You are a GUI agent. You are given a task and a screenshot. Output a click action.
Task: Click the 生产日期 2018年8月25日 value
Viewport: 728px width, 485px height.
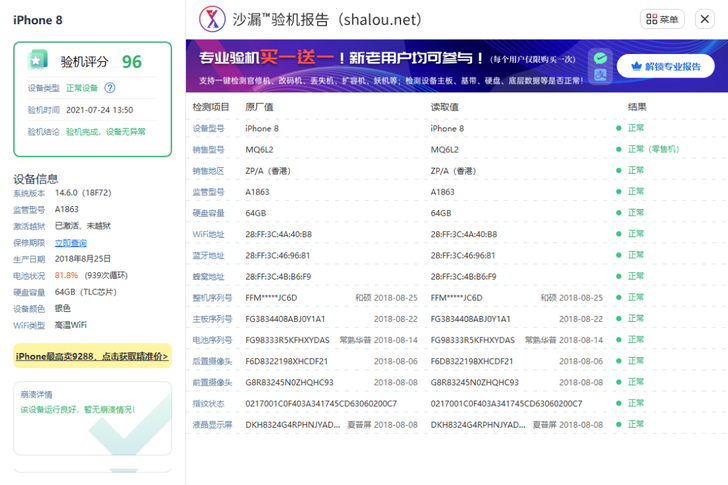click(83, 259)
